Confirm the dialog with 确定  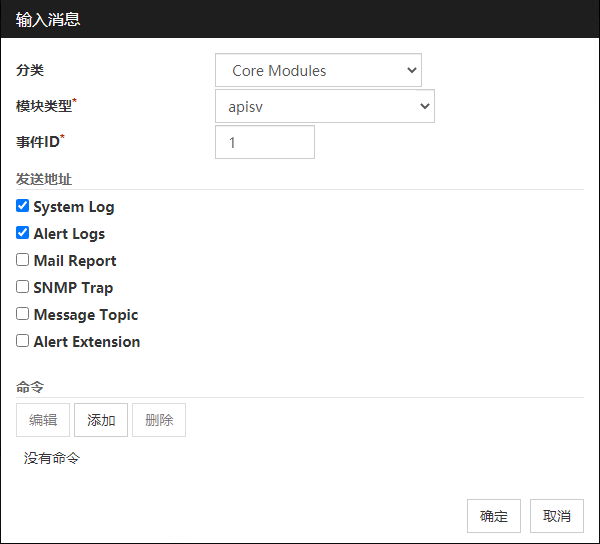[x=494, y=516]
